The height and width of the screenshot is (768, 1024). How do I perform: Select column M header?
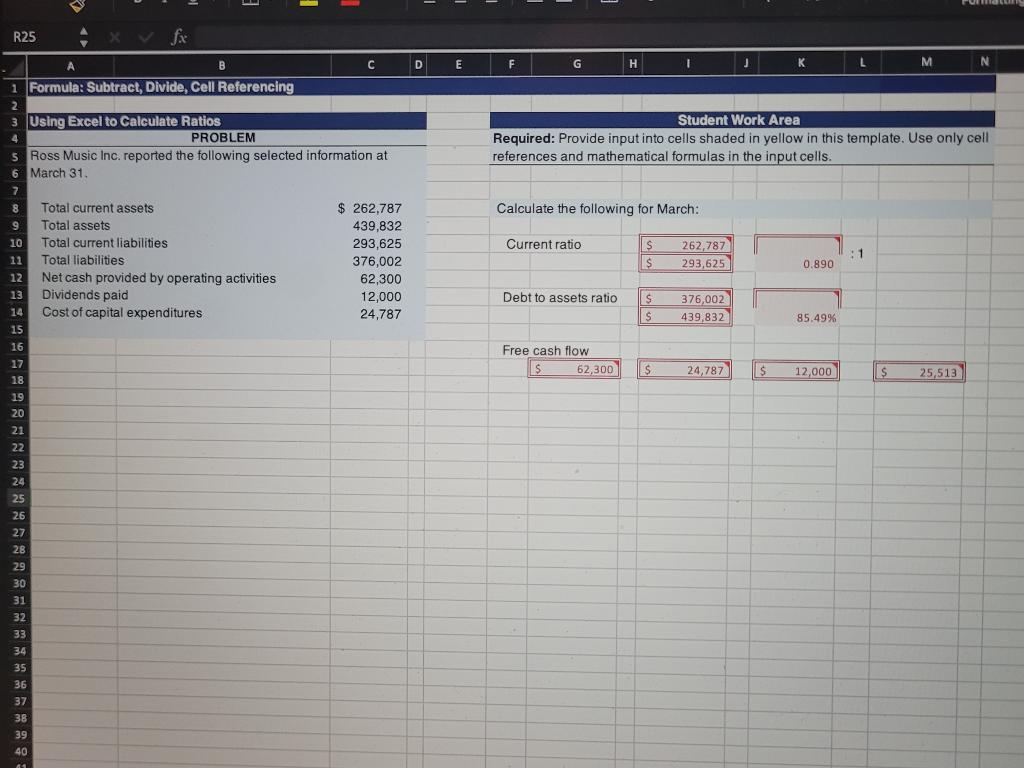point(926,62)
